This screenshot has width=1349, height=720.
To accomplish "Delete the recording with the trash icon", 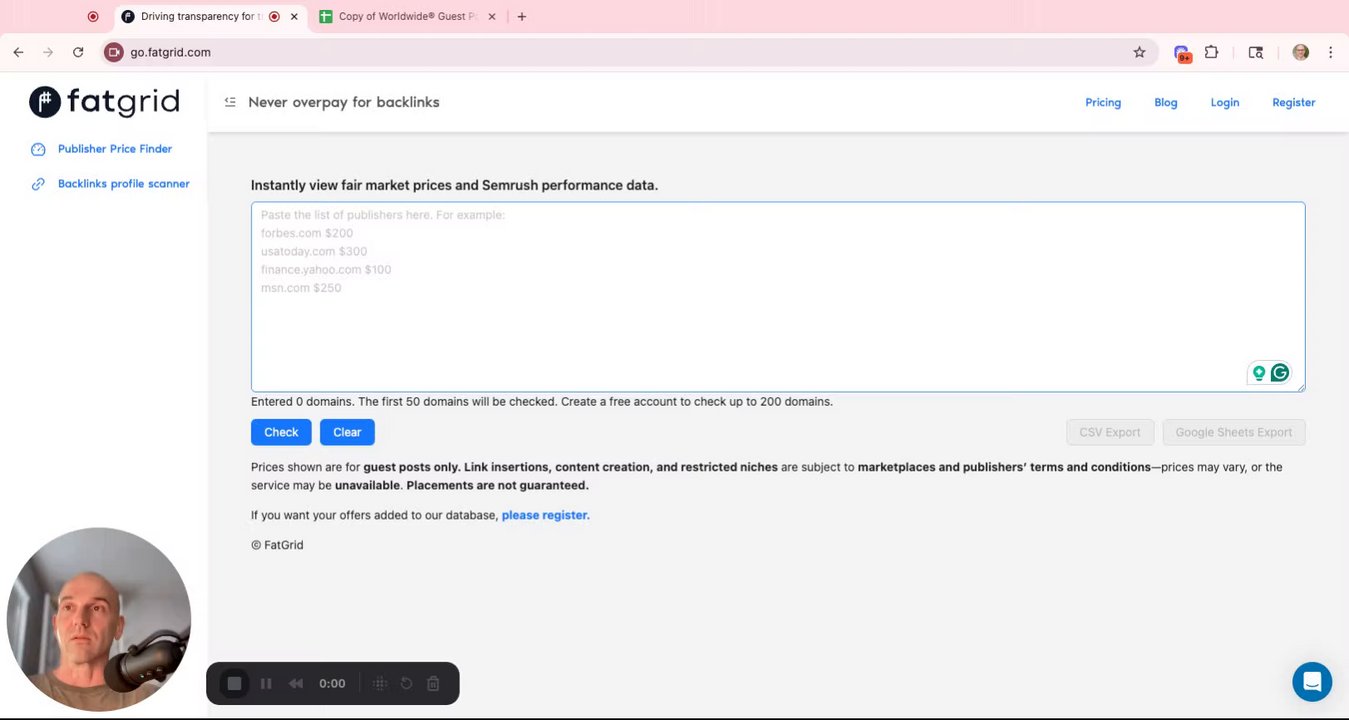I will [x=433, y=684].
